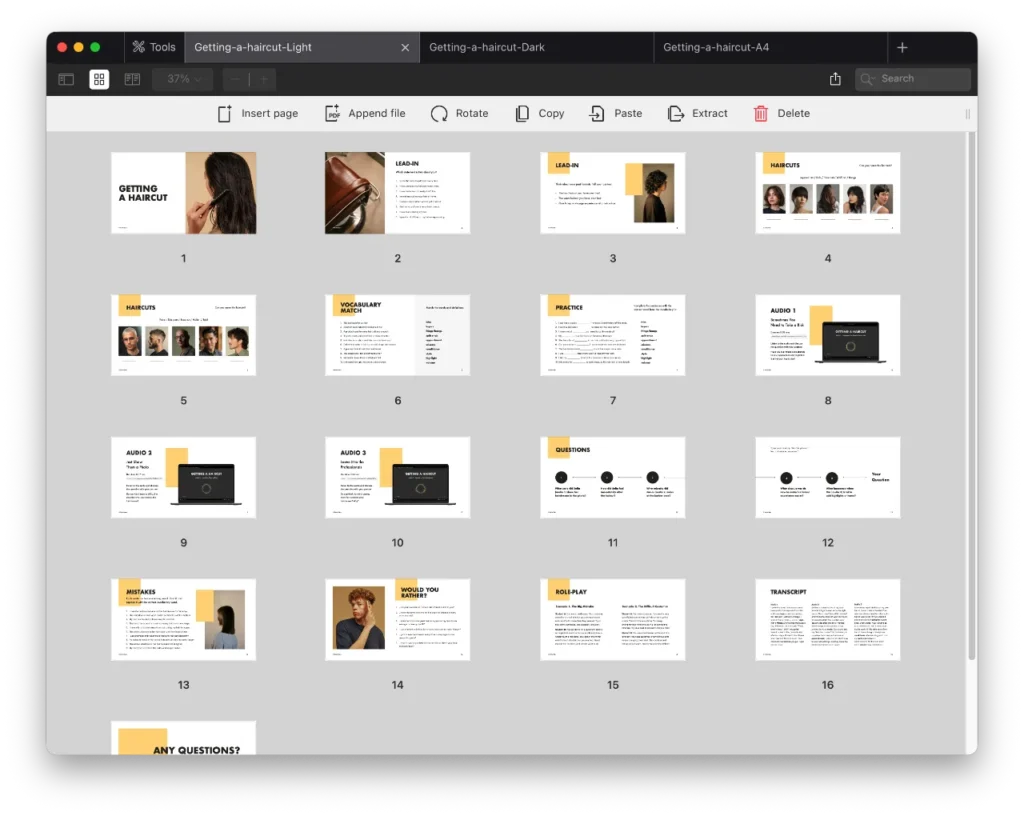Select page 14 Would You Rather thumbnail
The height and width of the screenshot is (816, 1024).
click(397, 619)
